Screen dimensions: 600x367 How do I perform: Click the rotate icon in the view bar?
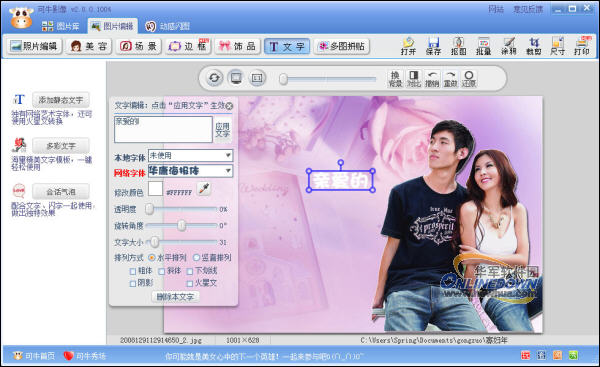coord(214,78)
